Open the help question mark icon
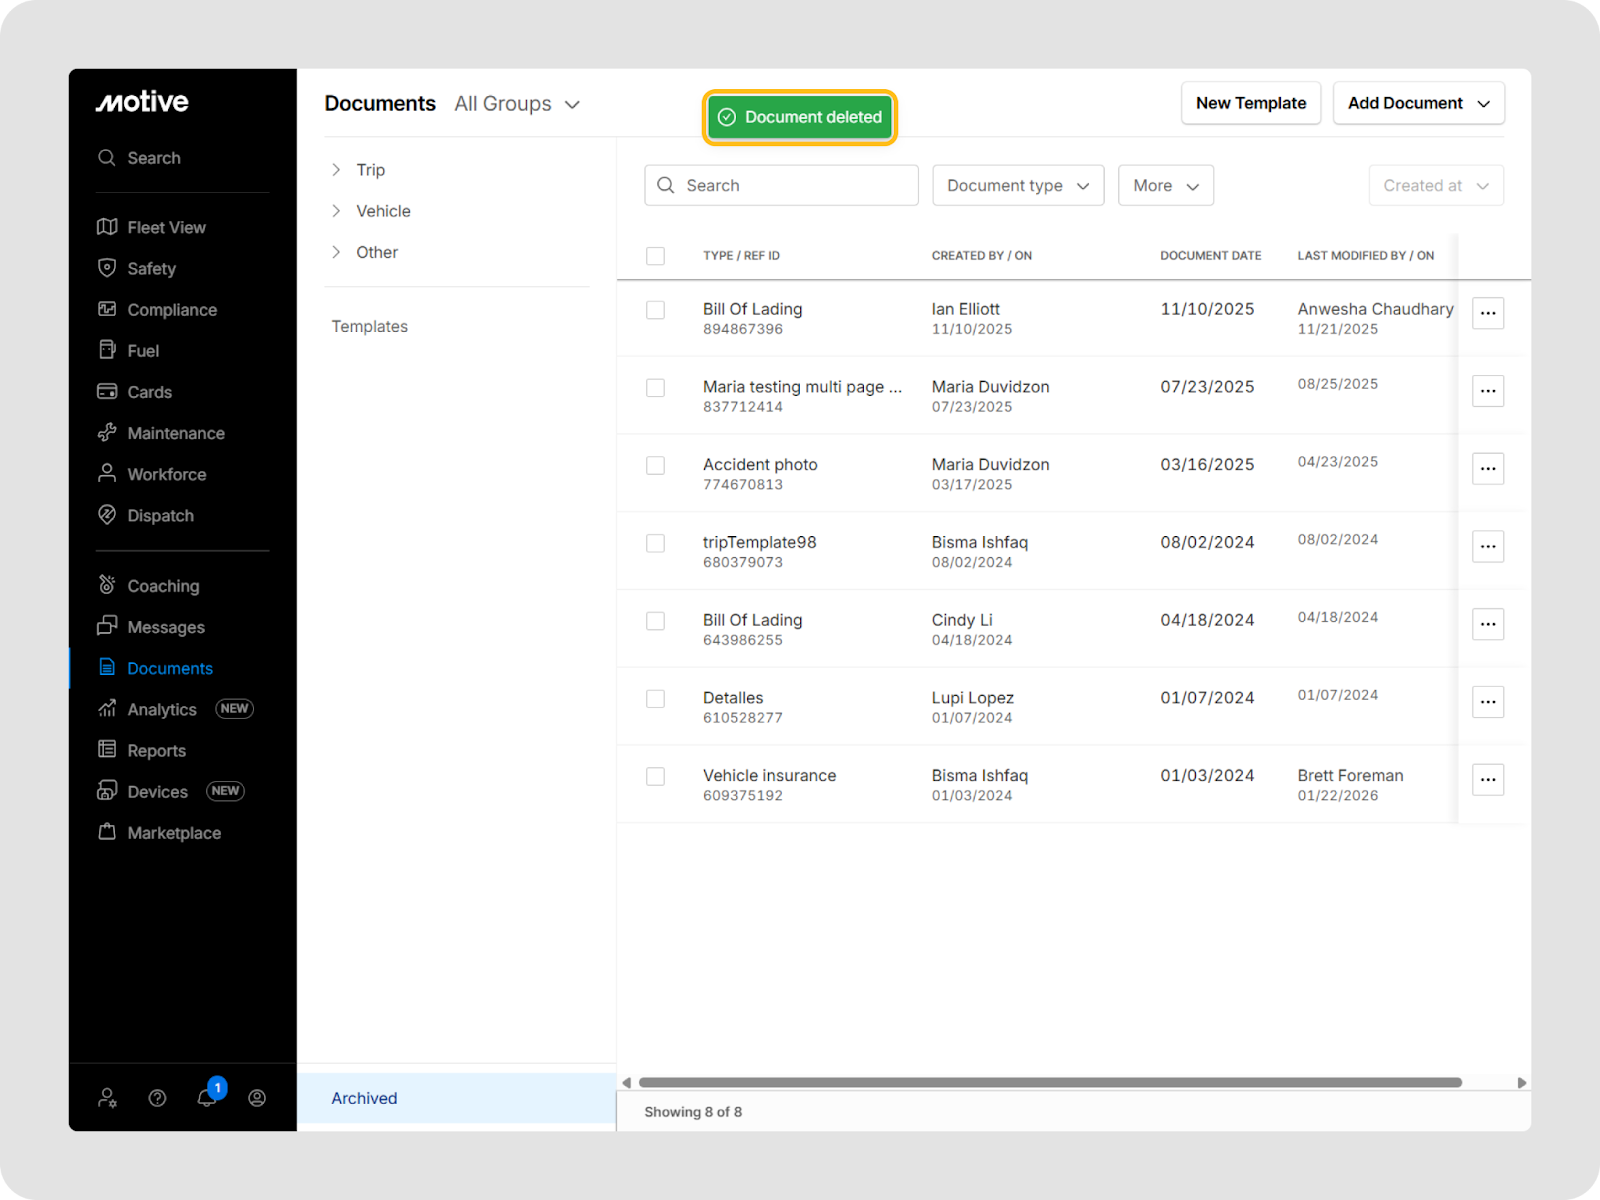Image resolution: width=1600 pixels, height=1200 pixels. coord(157,1098)
